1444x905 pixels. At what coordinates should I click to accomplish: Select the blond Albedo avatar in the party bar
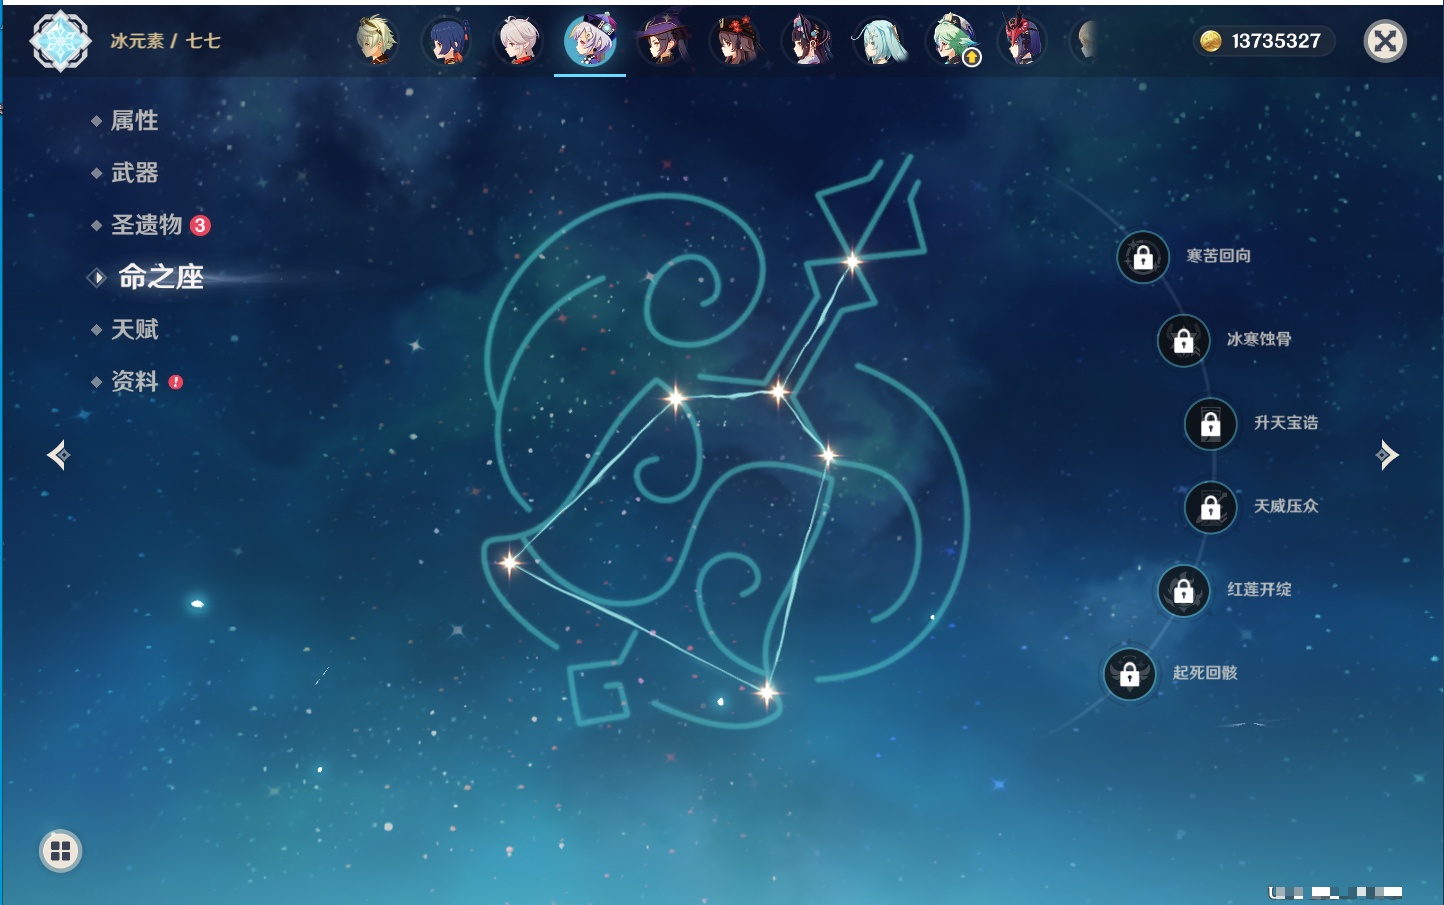coord(376,41)
